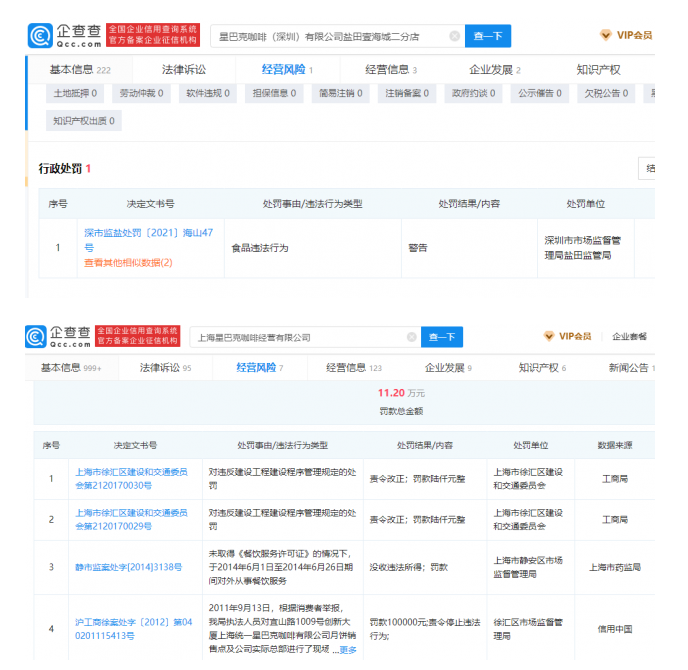
Task: Select the 担保信息 0 filter chip
Action: [274, 93]
